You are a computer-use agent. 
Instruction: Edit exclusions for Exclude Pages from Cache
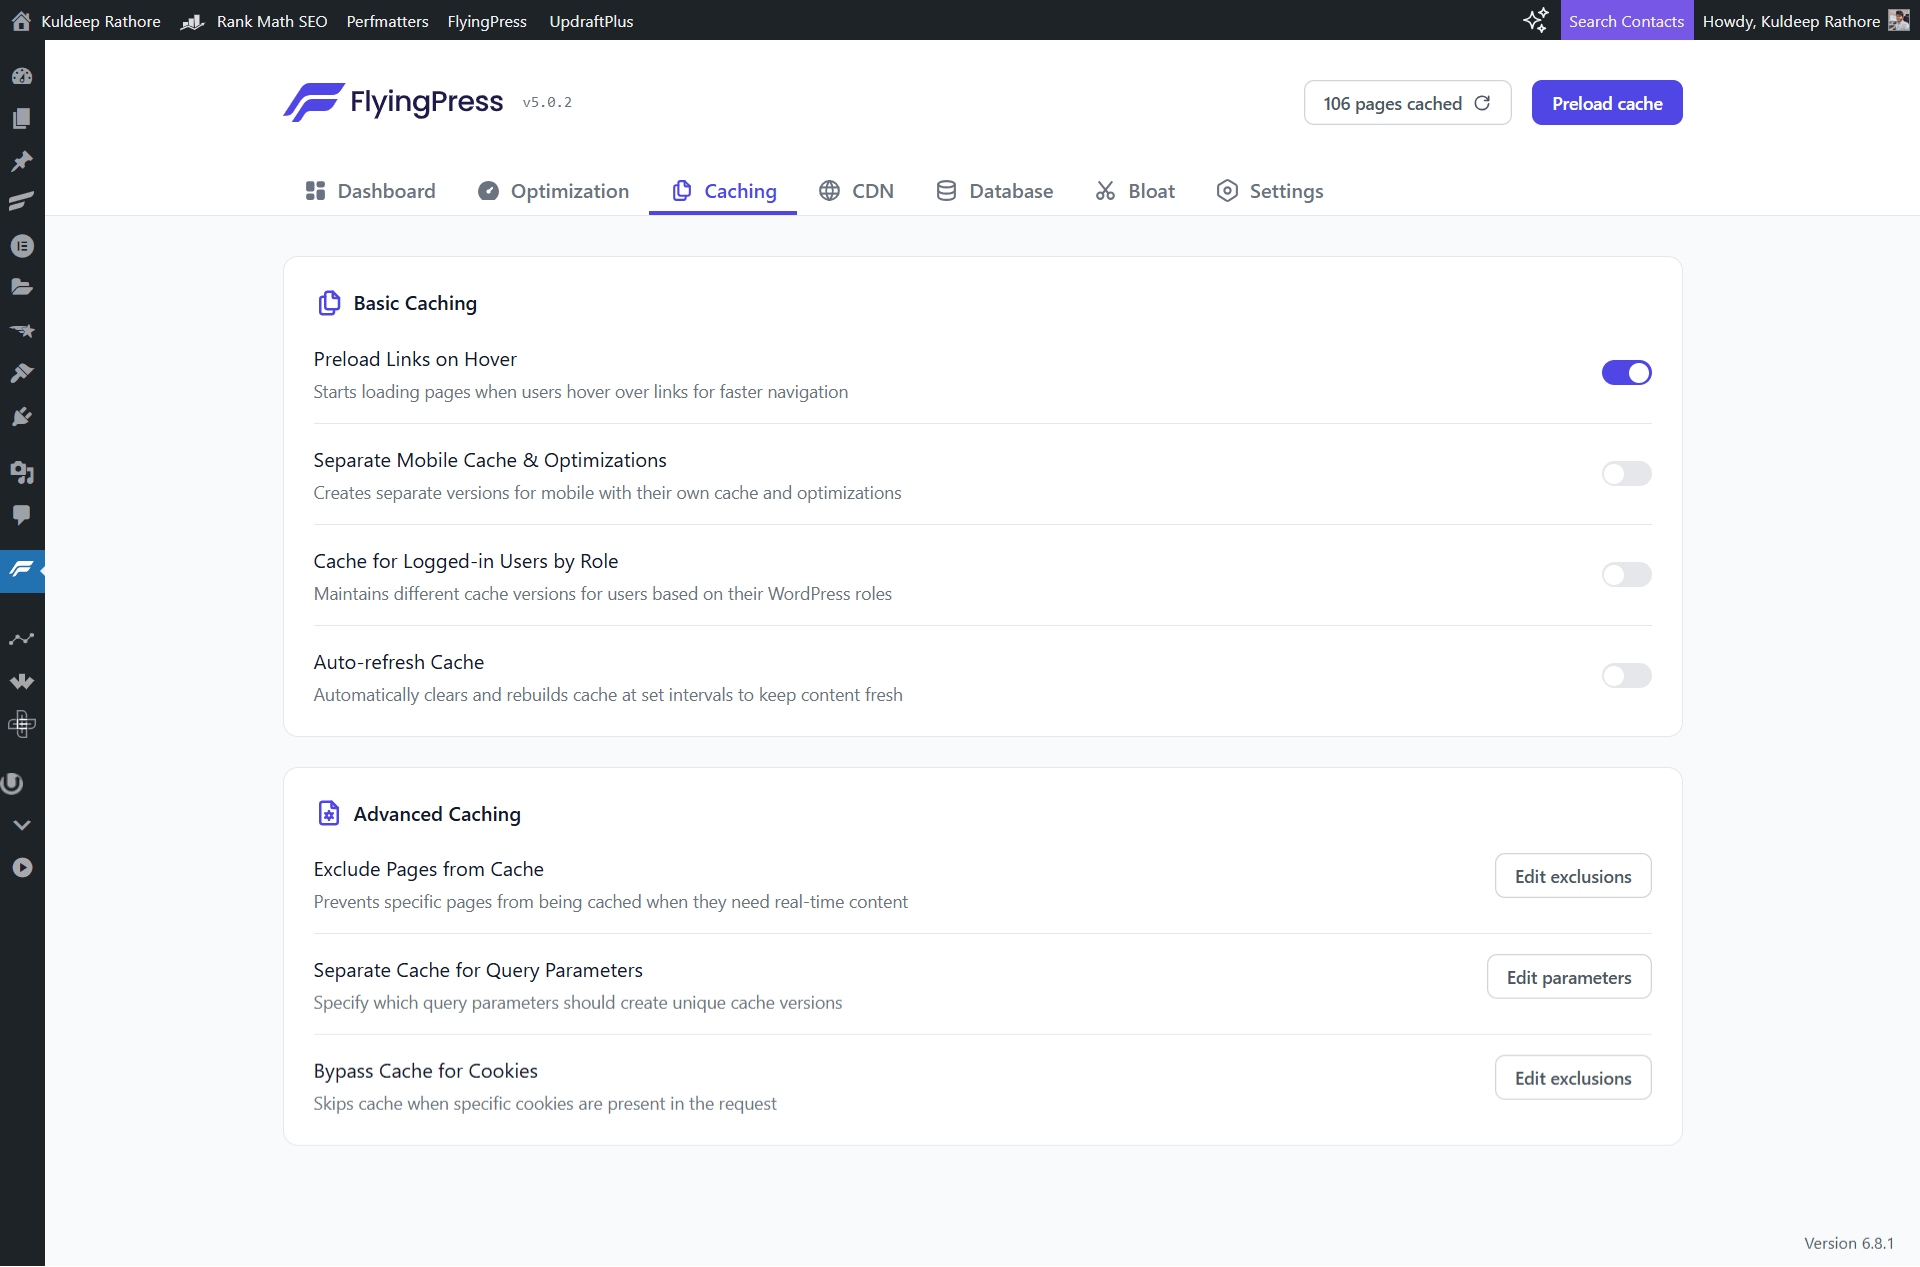pos(1572,876)
